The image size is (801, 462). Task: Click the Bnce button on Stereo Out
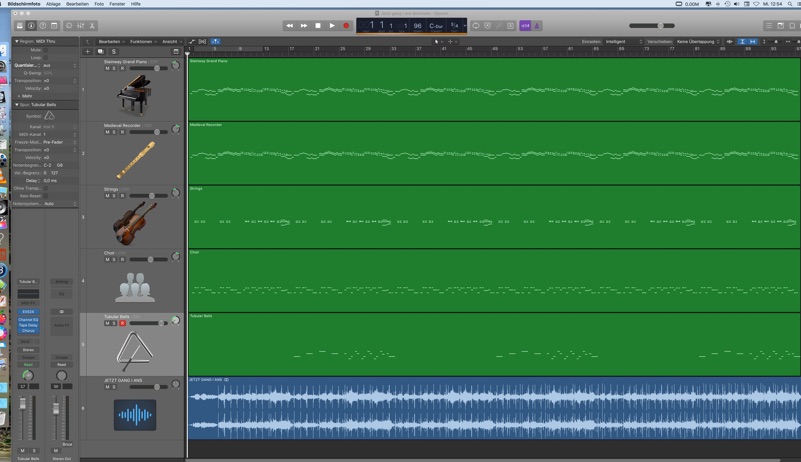[67, 444]
